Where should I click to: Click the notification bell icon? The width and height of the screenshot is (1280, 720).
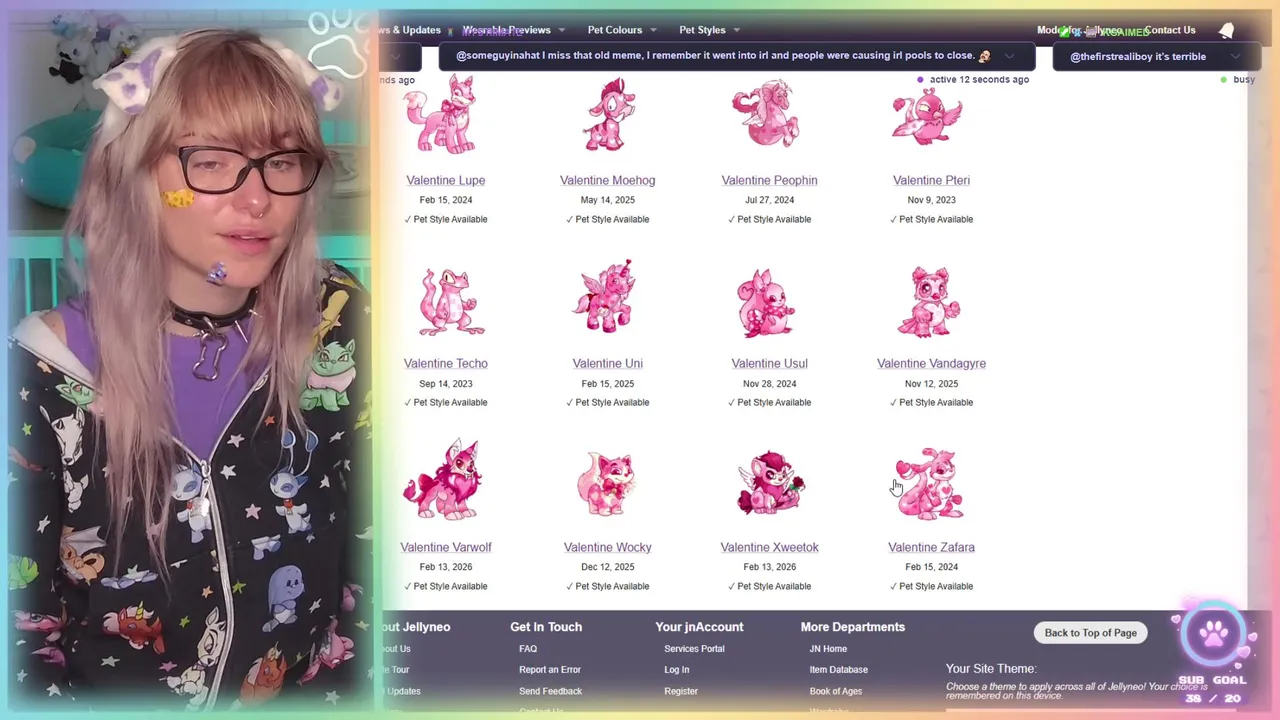[x=1226, y=30]
